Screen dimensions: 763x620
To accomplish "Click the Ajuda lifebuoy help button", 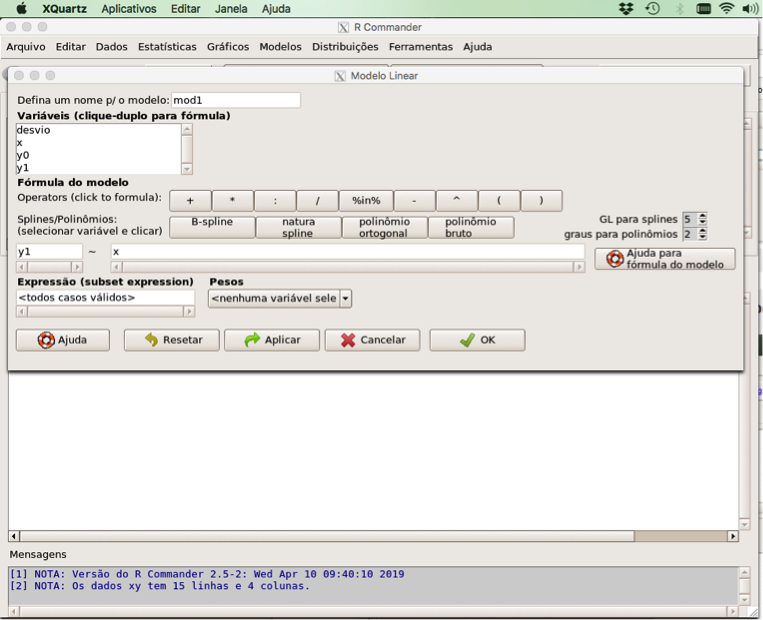I will point(62,340).
